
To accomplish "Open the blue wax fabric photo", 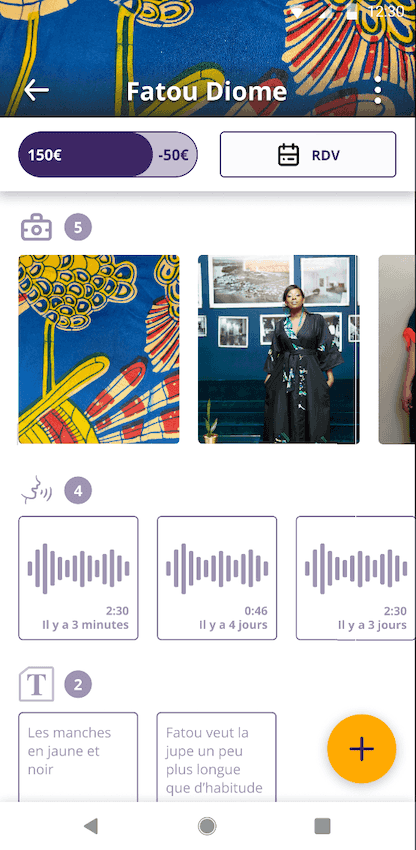I will [99, 349].
